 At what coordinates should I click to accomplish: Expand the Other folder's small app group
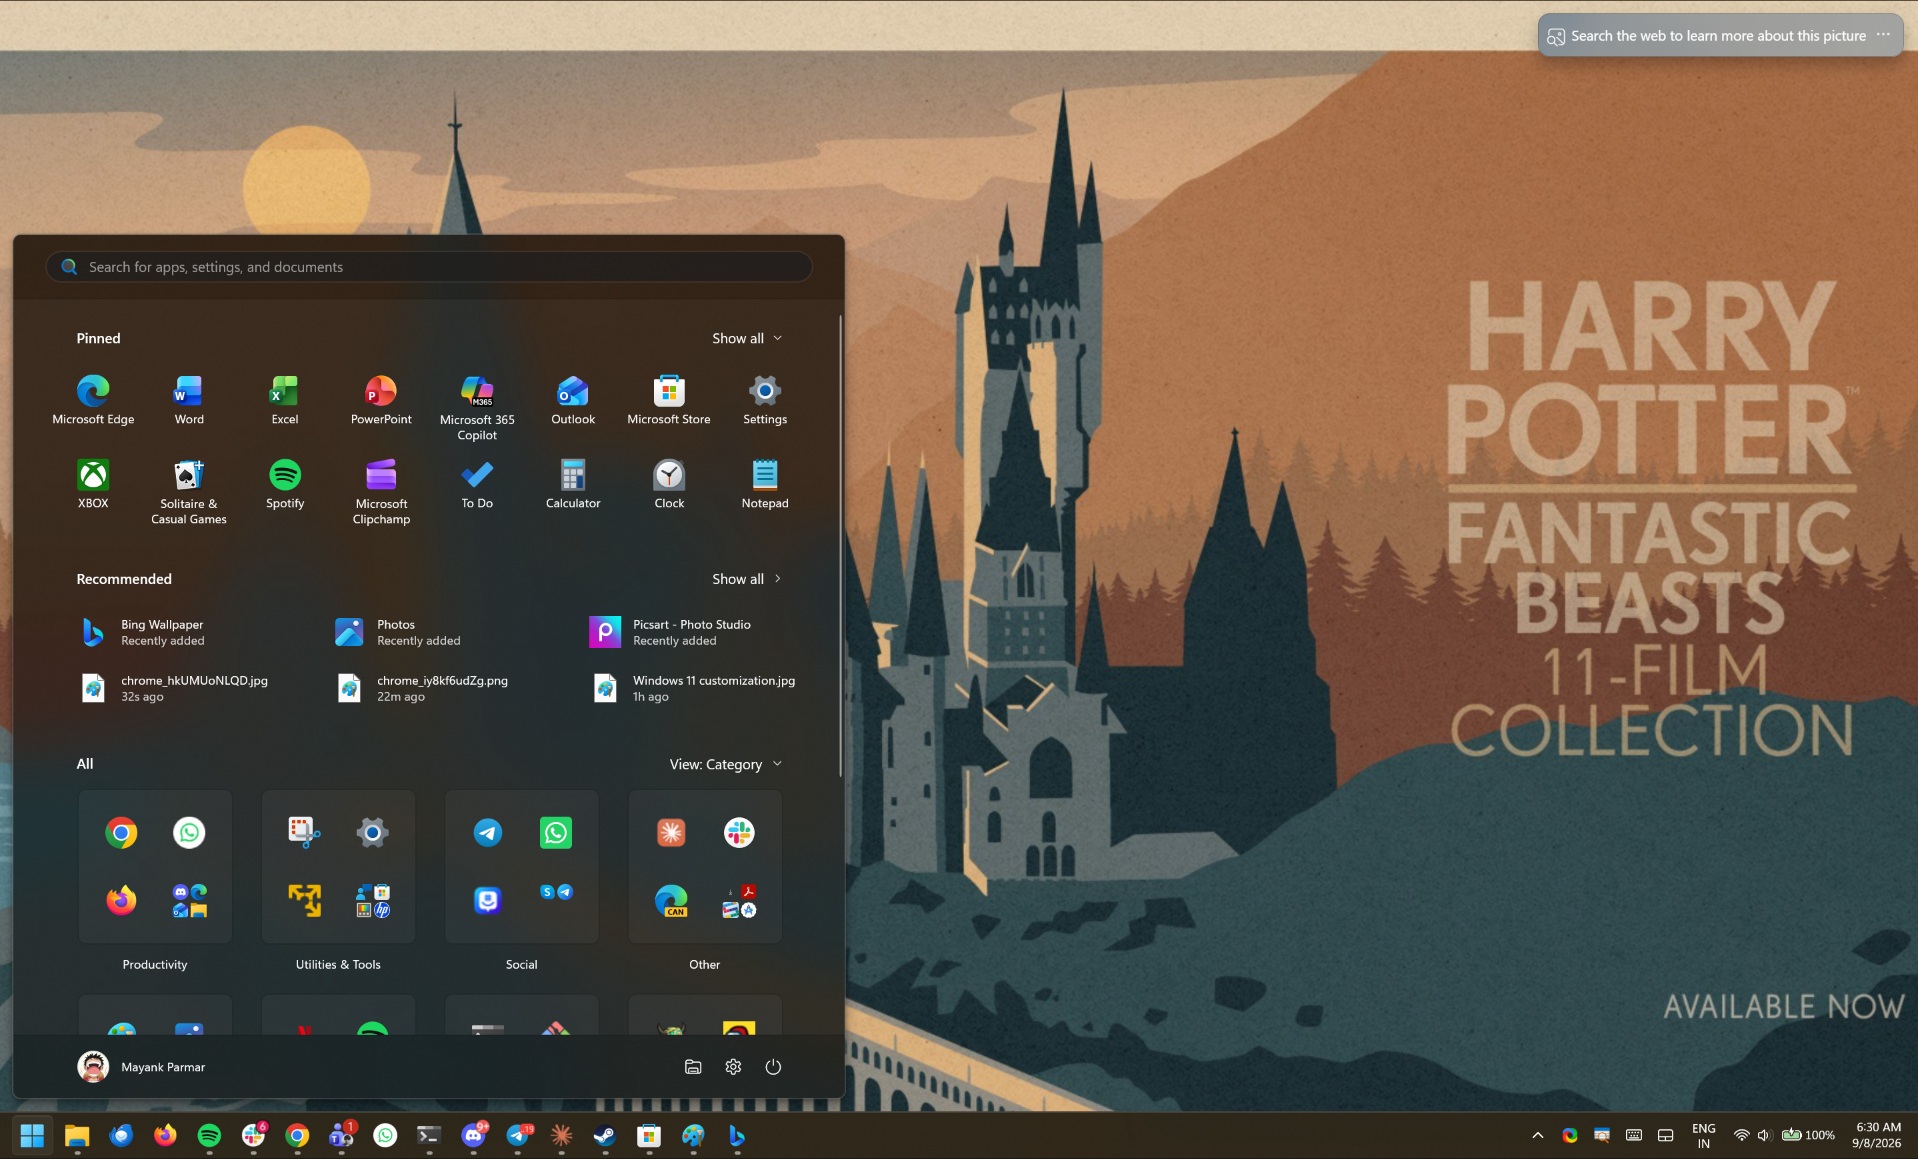point(739,900)
